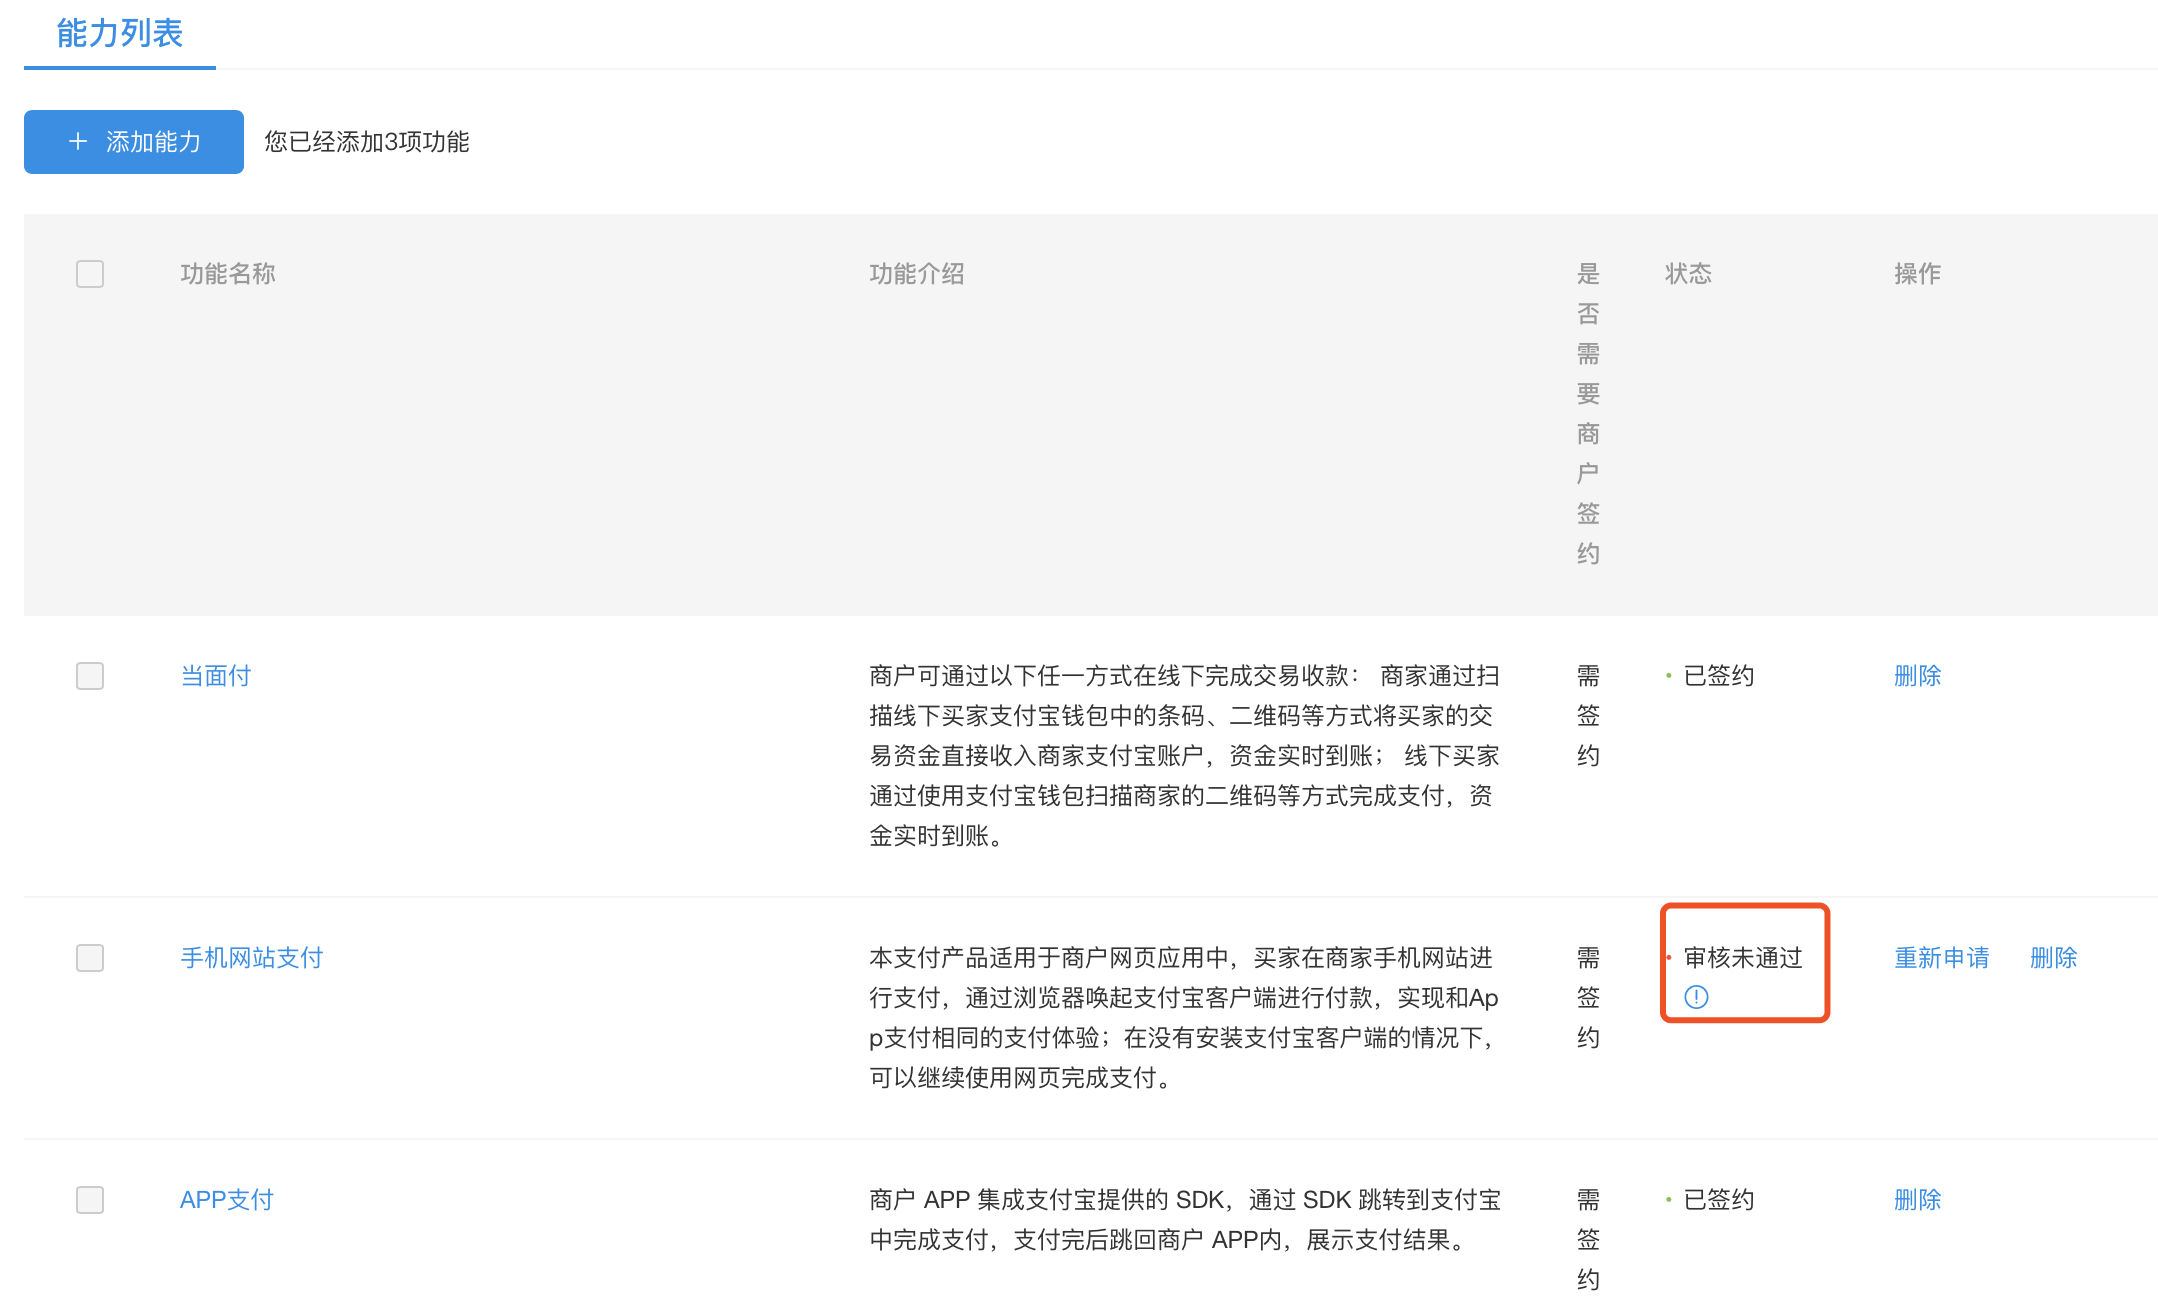Check the checkbox beside 手机网站支付
2158x1304 pixels.
[x=89, y=958]
